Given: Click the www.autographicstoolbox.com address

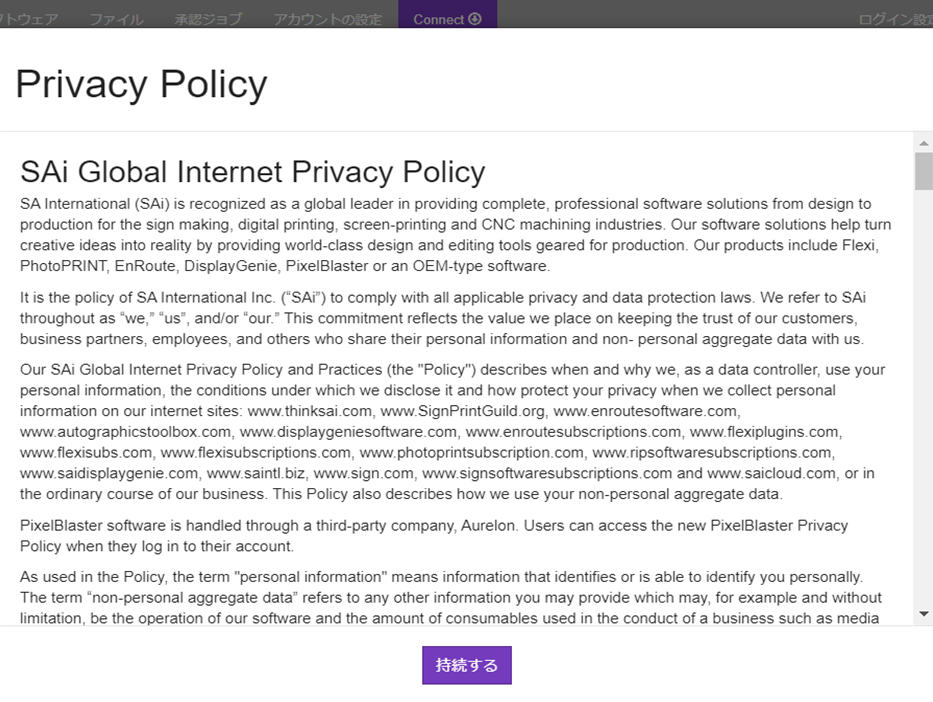Looking at the screenshot, I should pyautogui.click(x=125, y=432).
